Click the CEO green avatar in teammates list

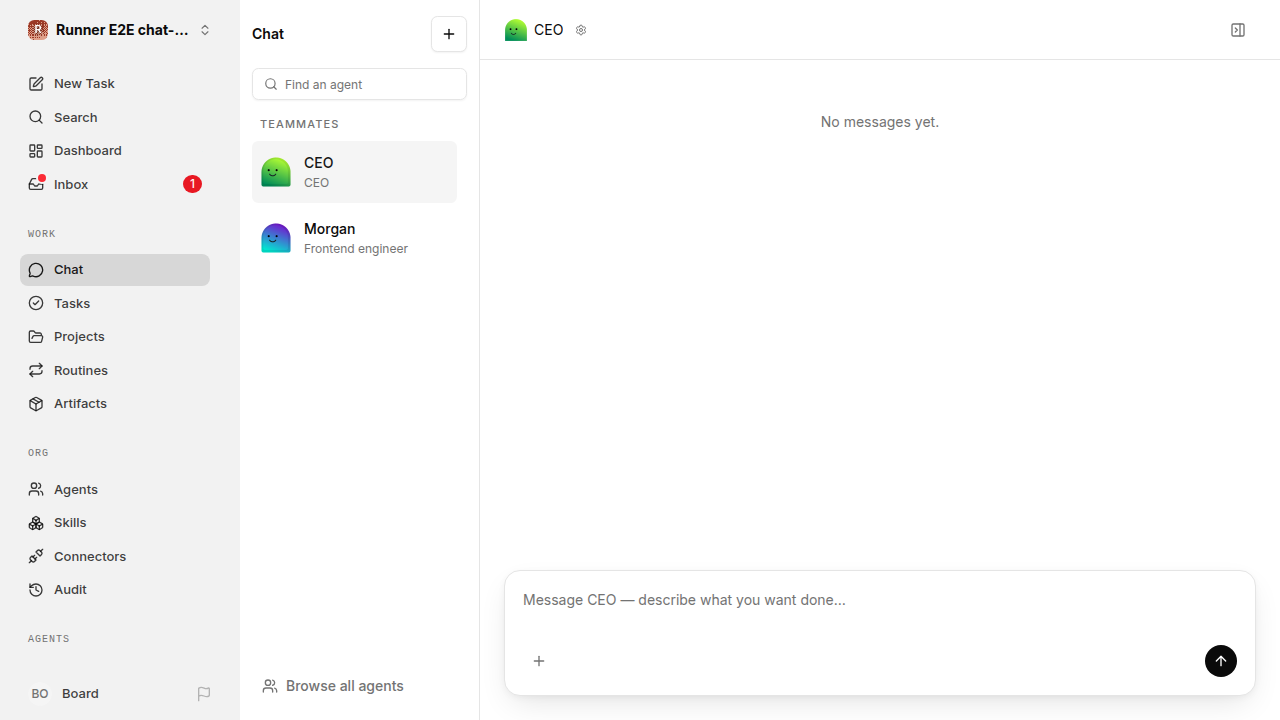pyautogui.click(x=276, y=172)
